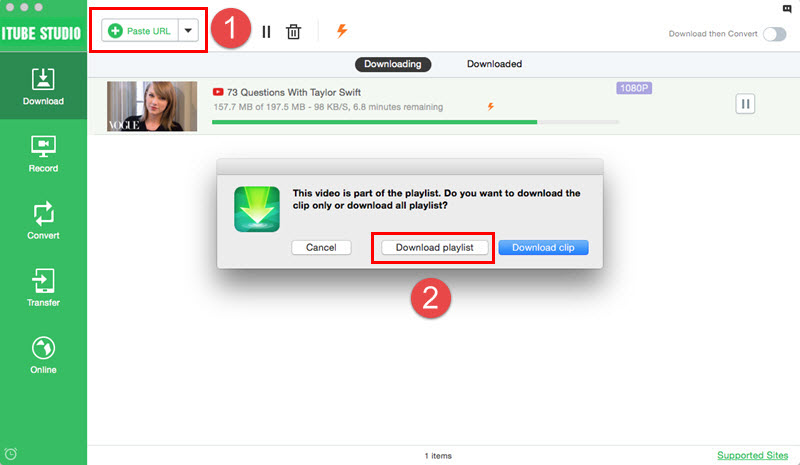
Task: Open the Transfer section in sidebar
Action: click(43, 287)
